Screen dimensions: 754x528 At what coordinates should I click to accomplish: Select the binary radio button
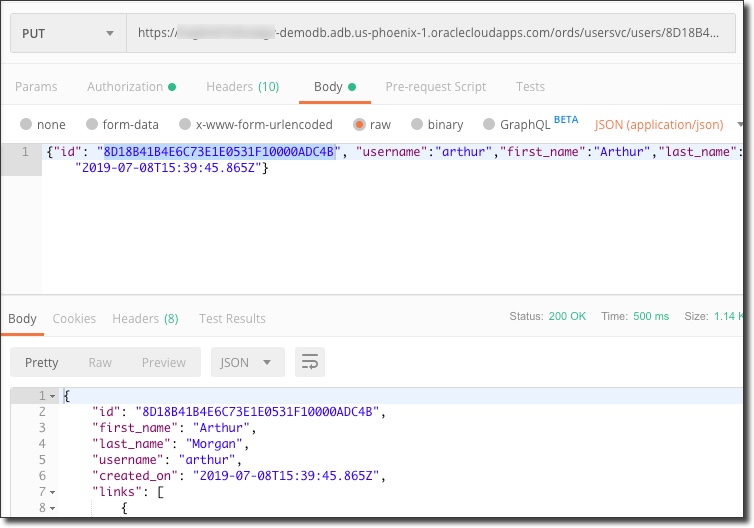click(417, 125)
